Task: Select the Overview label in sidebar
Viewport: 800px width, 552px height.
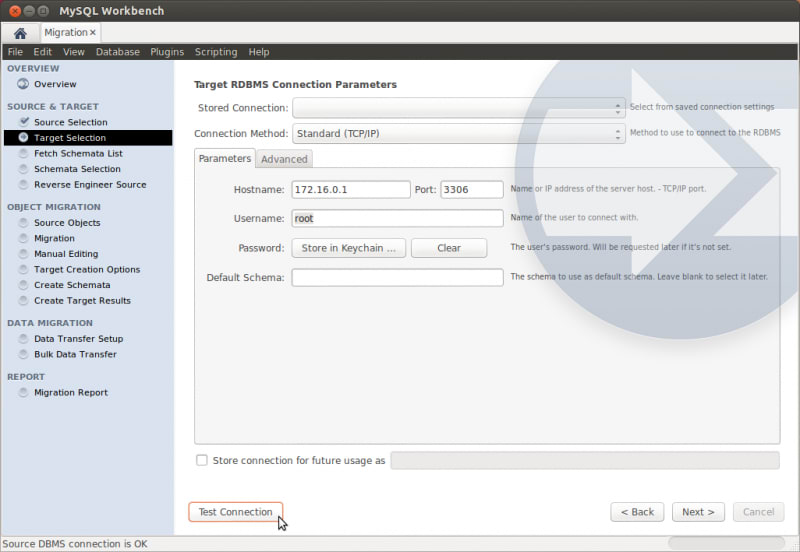Action: tap(55, 84)
